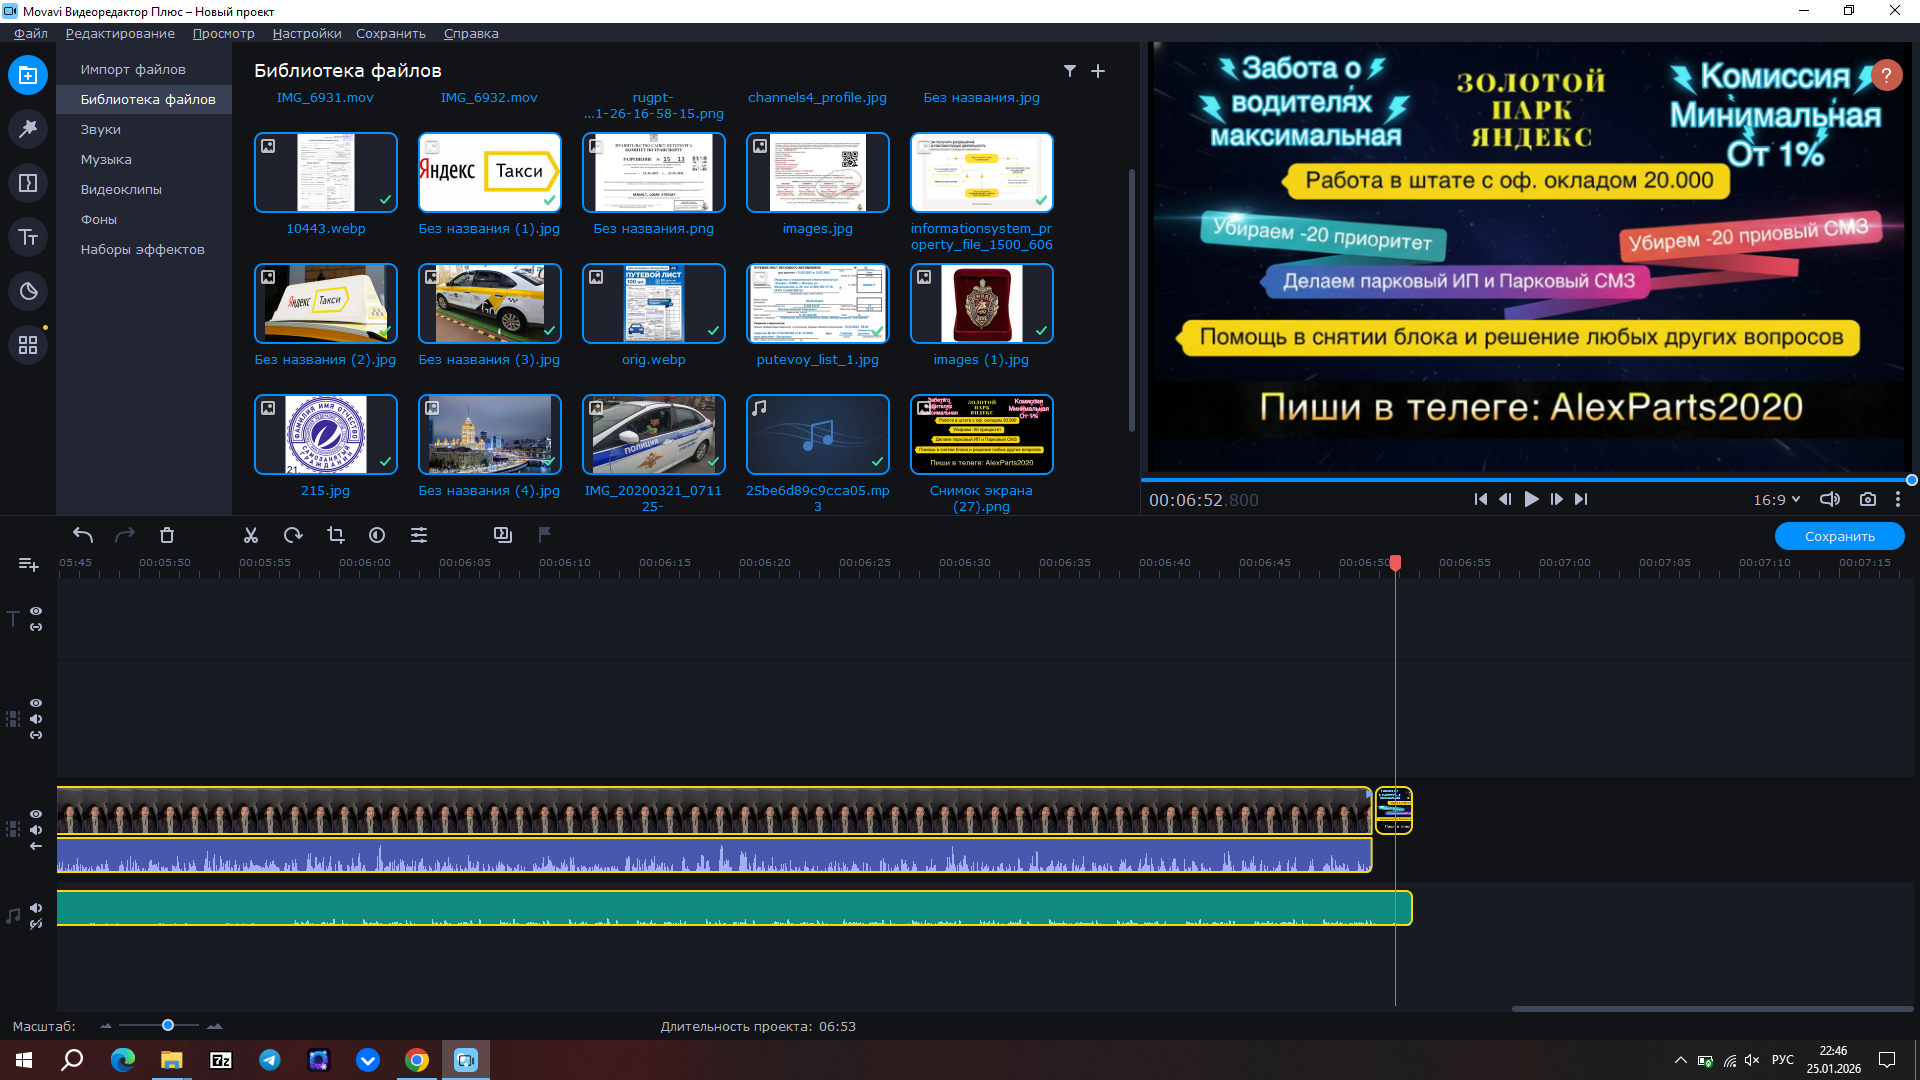Image resolution: width=1920 pixels, height=1080 pixels.
Task: Mute the music audio track
Action: pos(36,908)
